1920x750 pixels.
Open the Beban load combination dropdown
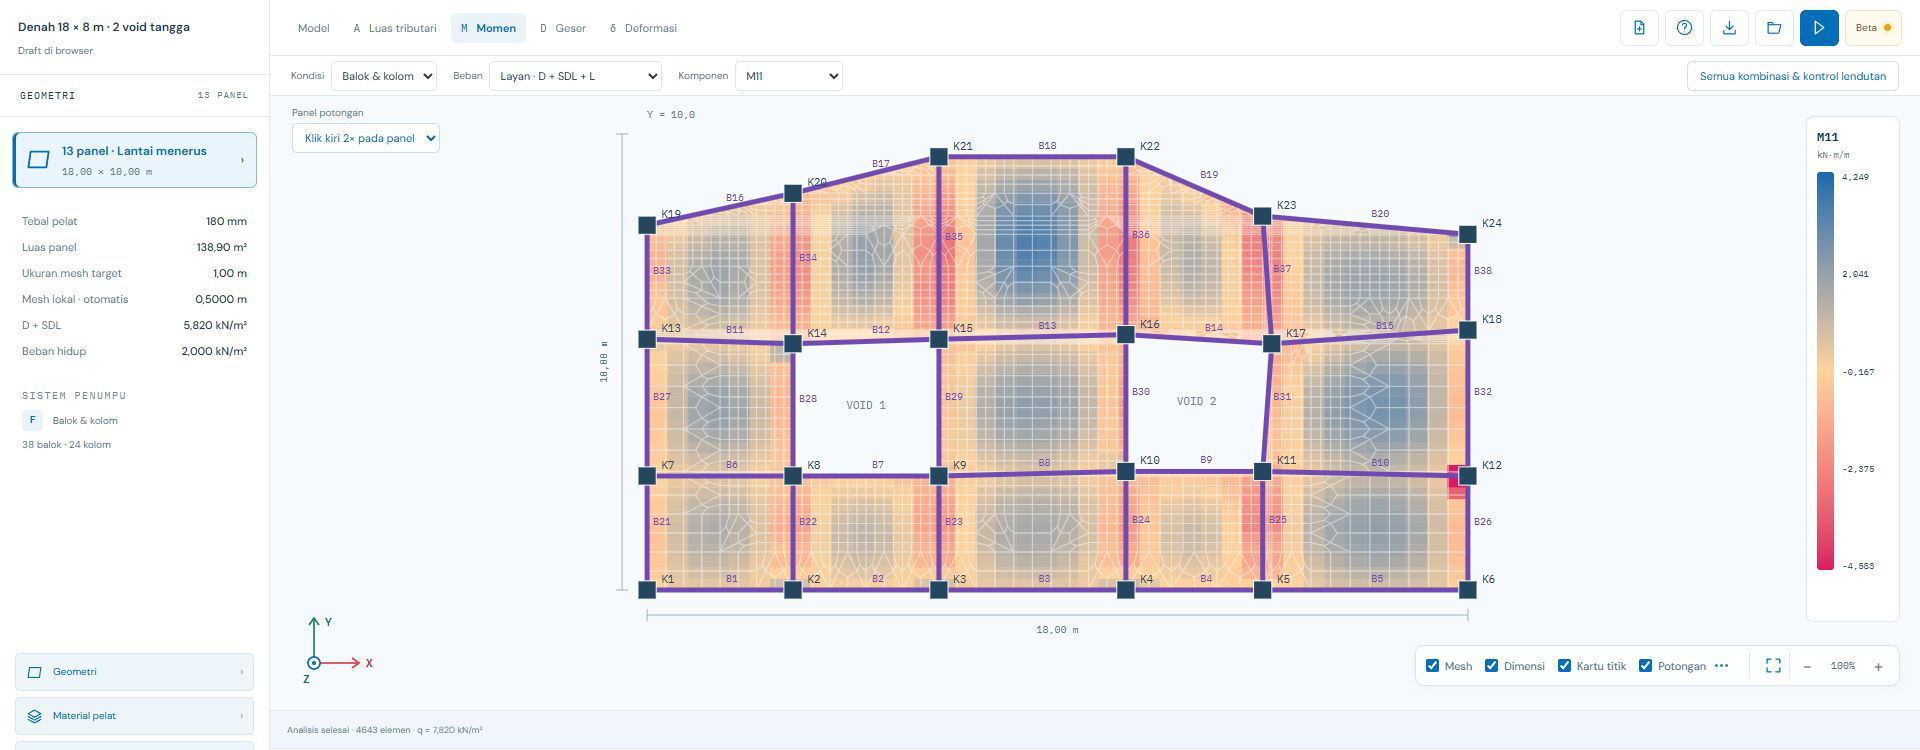click(575, 76)
